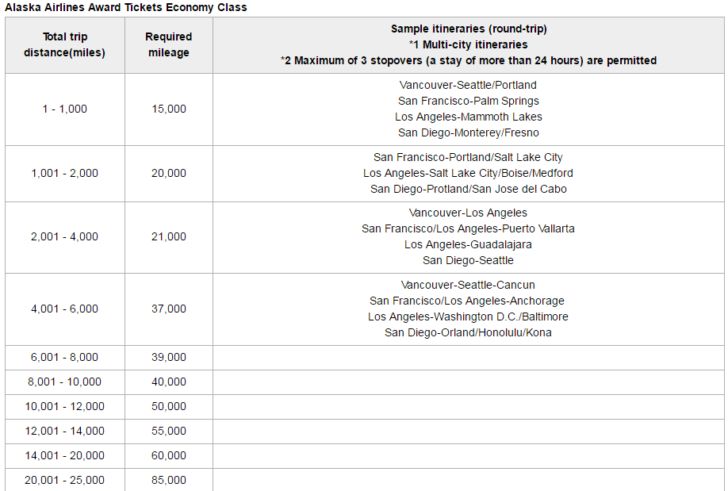The width and height of the screenshot is (728, 491).
Task: Click the "21,000" mileage cell
Action: [169, 237]
